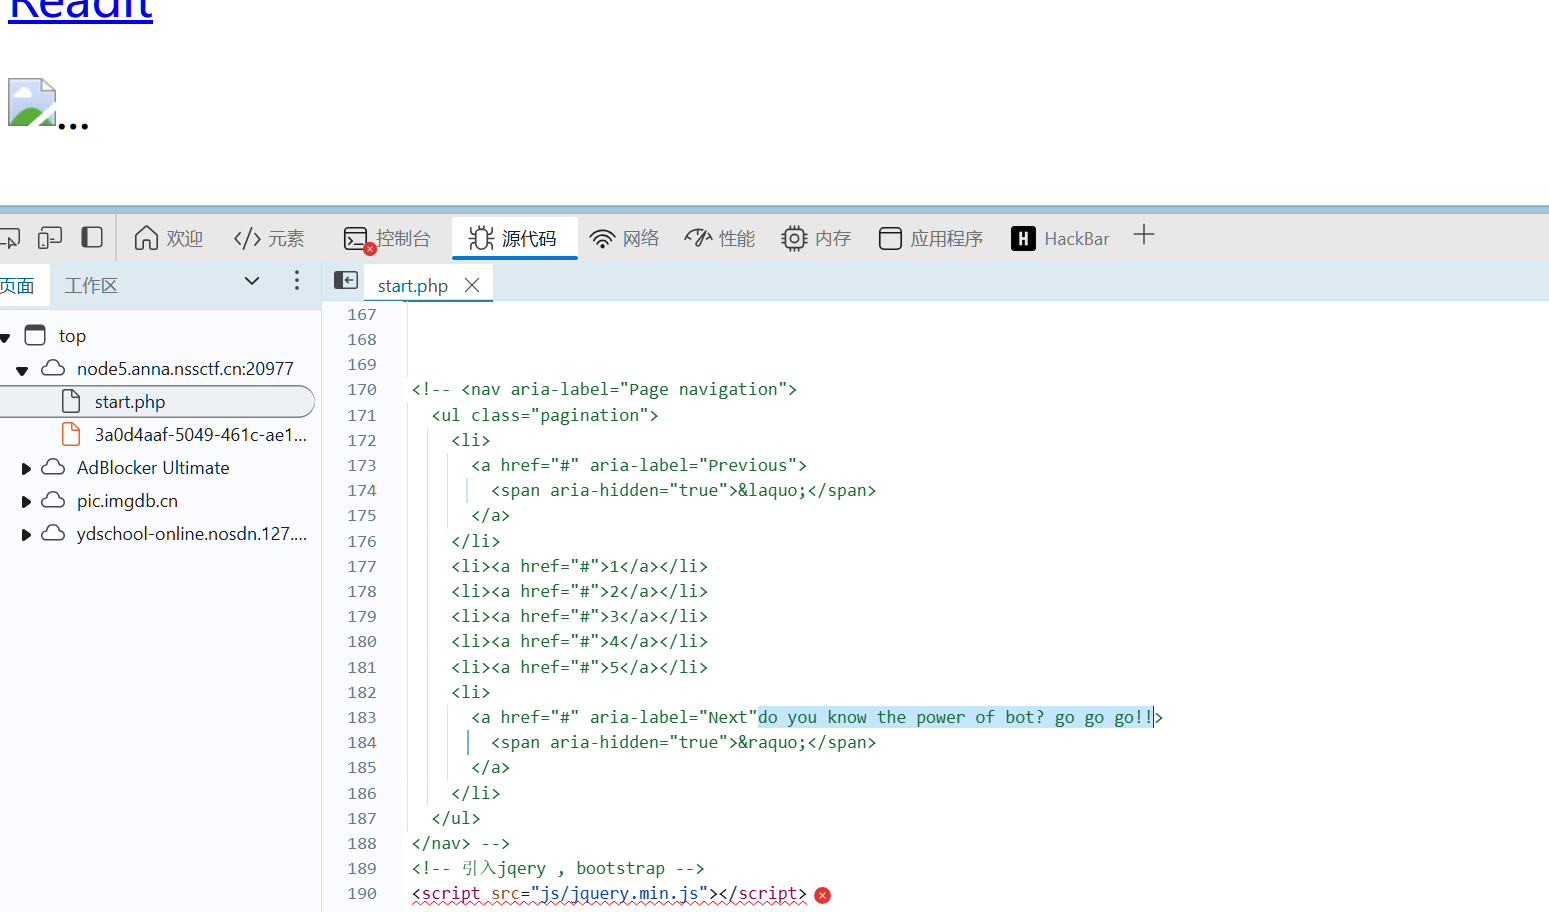
Task: Open the HackBar panel
Action: 1060,238
